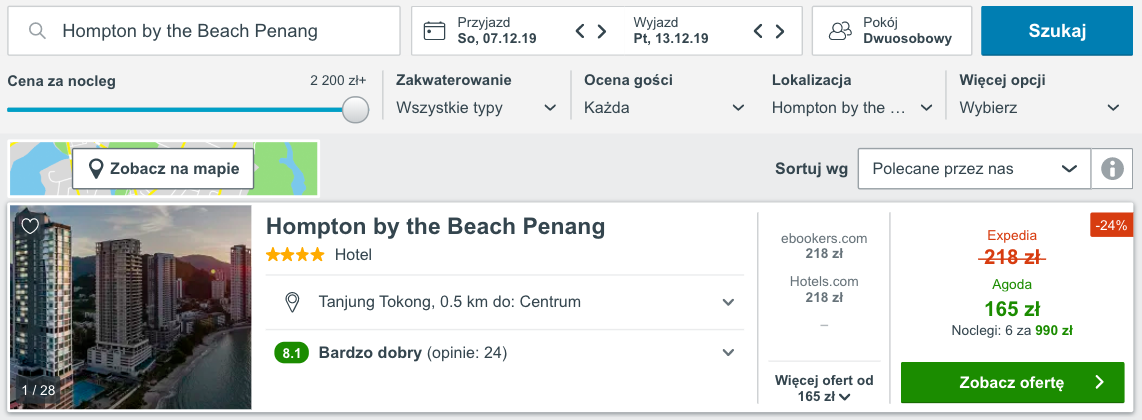Open the Więcej opcji dropdown

pos(1039,108)
